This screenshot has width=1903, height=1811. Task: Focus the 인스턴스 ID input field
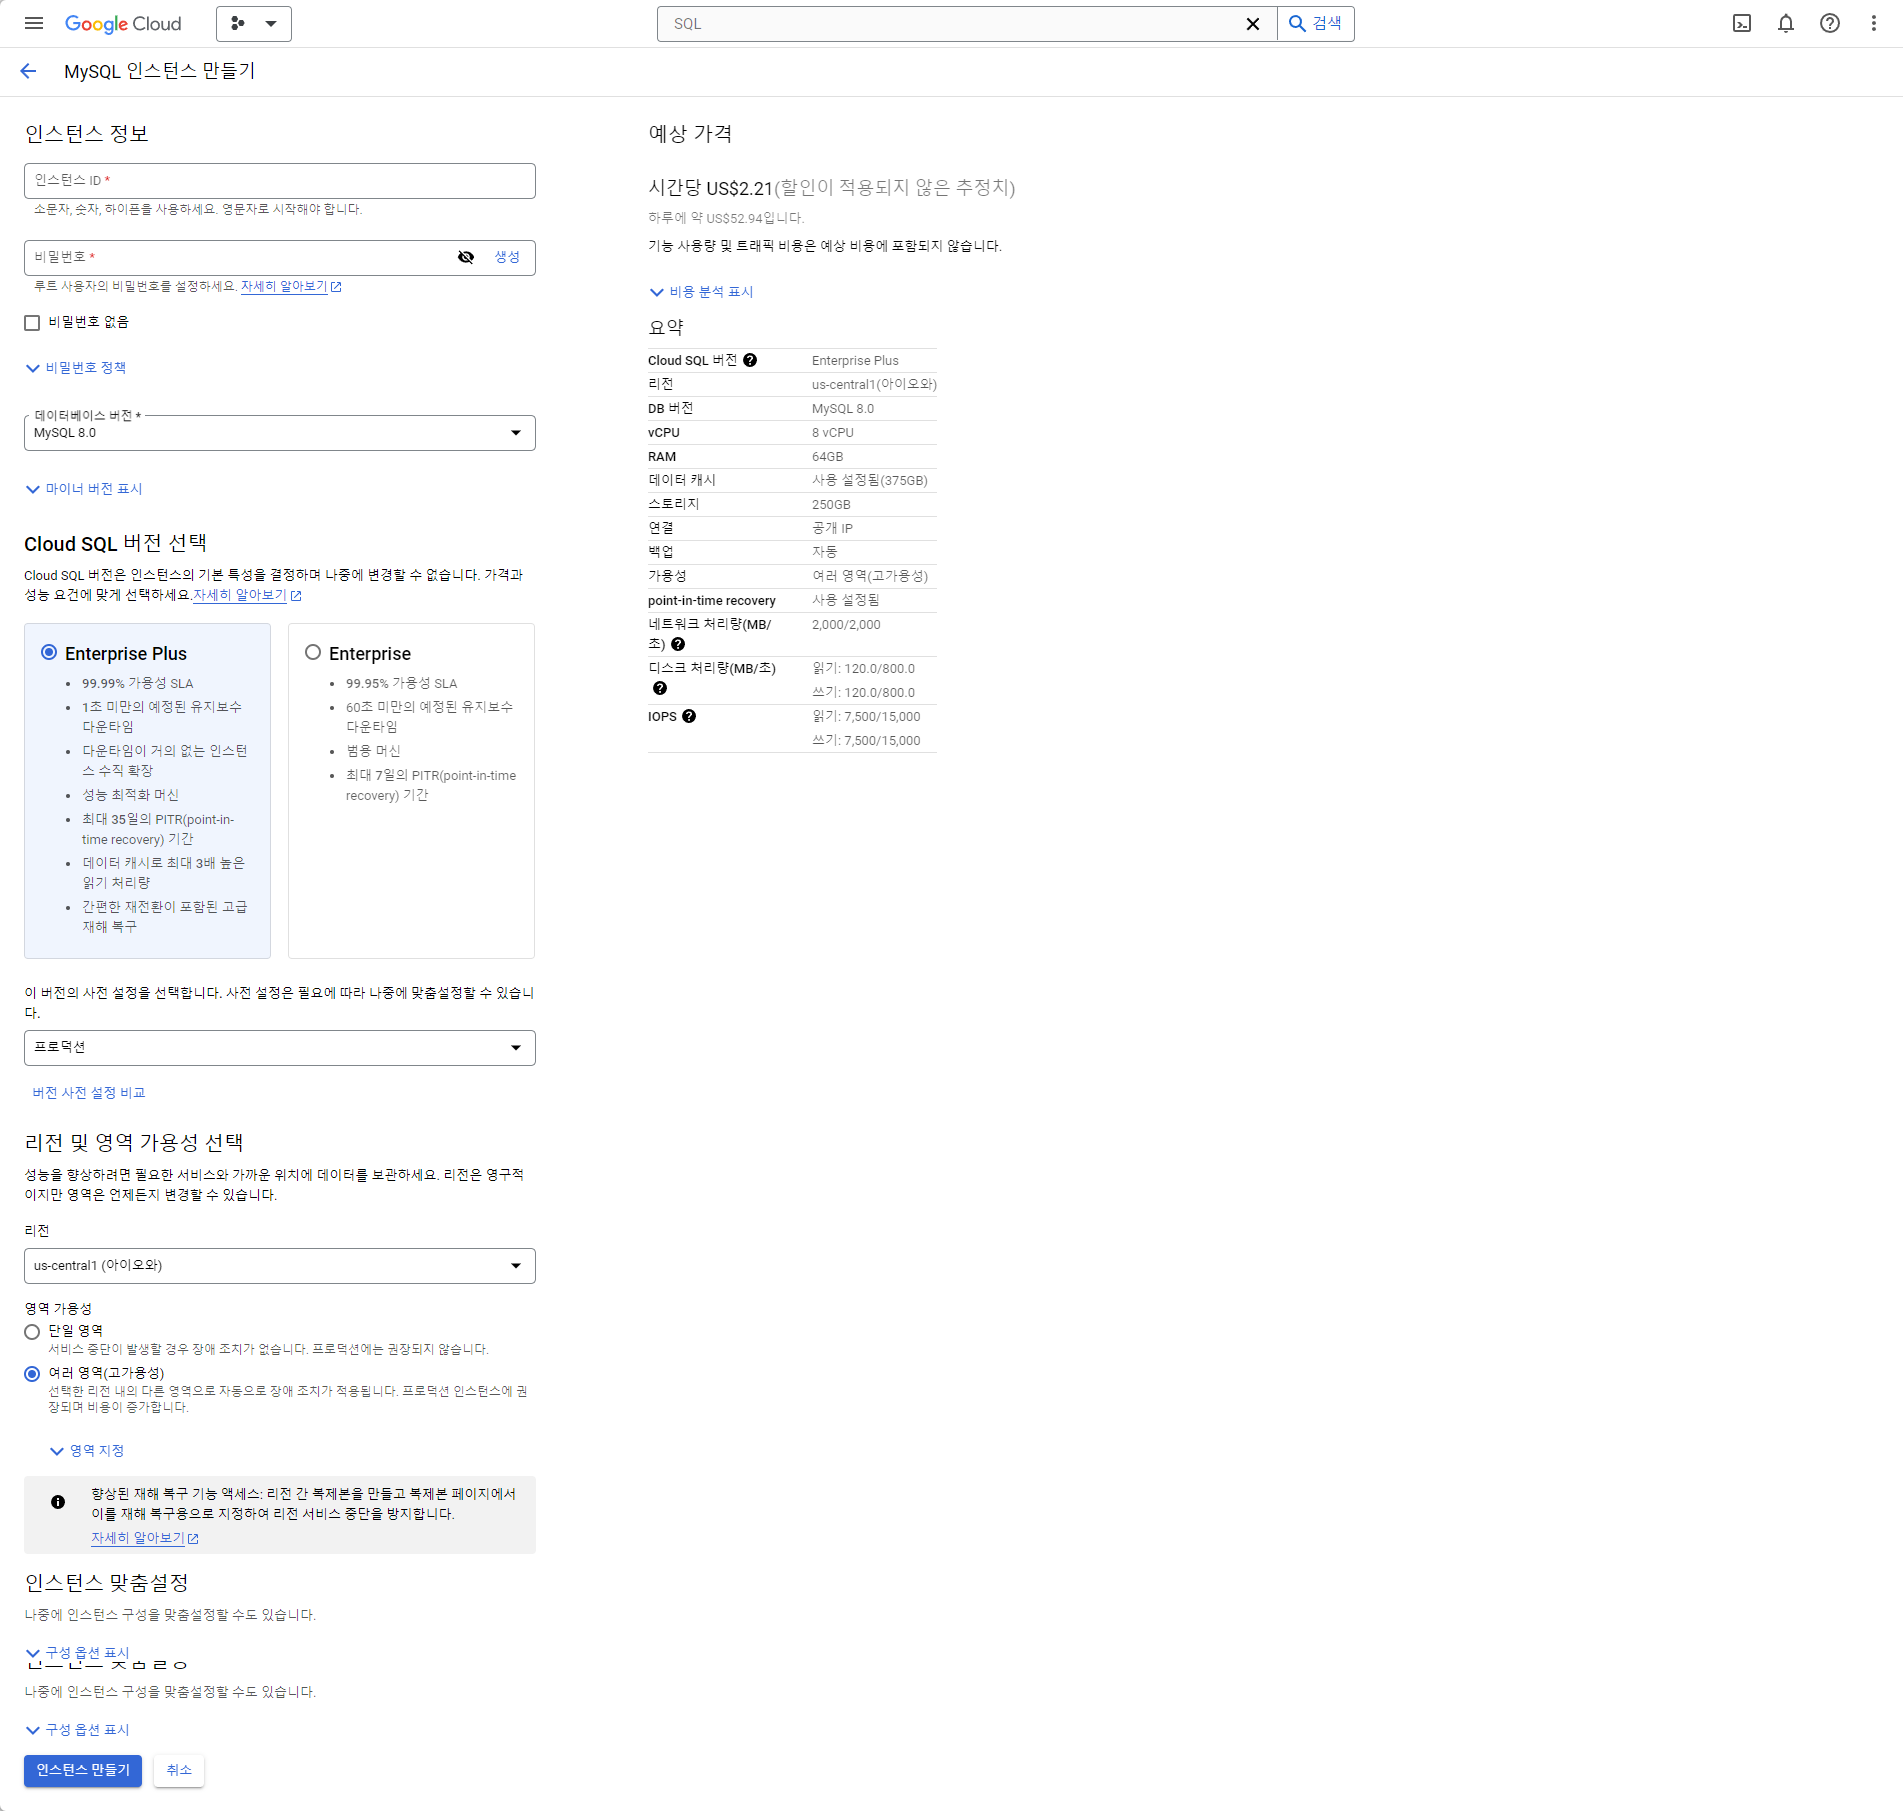click(x=280, y=181)
